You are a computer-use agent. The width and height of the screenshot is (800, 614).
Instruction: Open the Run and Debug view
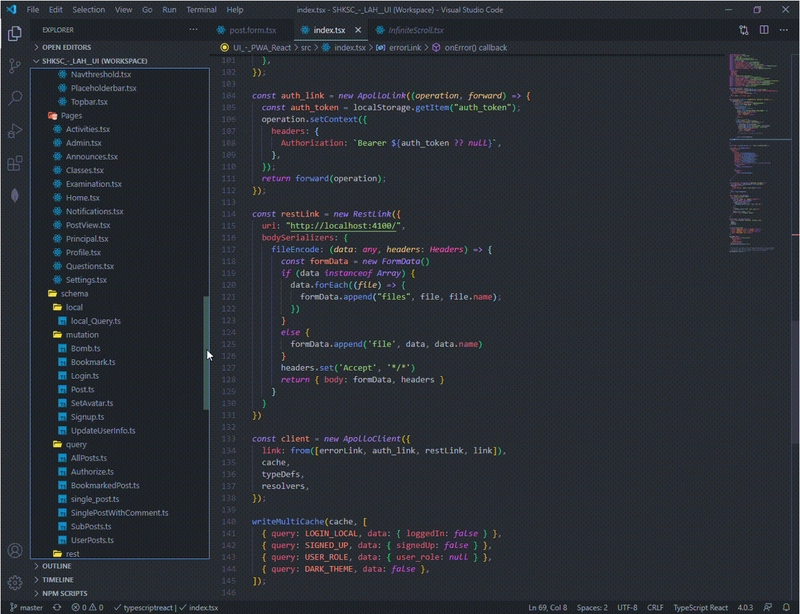pyautogui.click(x=15, y=131)
